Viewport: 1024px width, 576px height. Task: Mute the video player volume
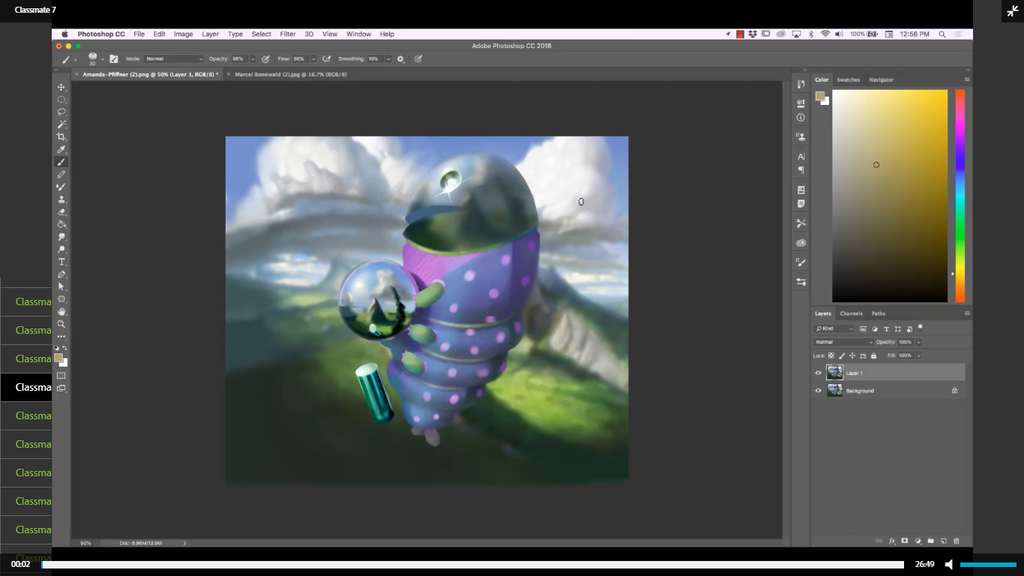point(949,564)
